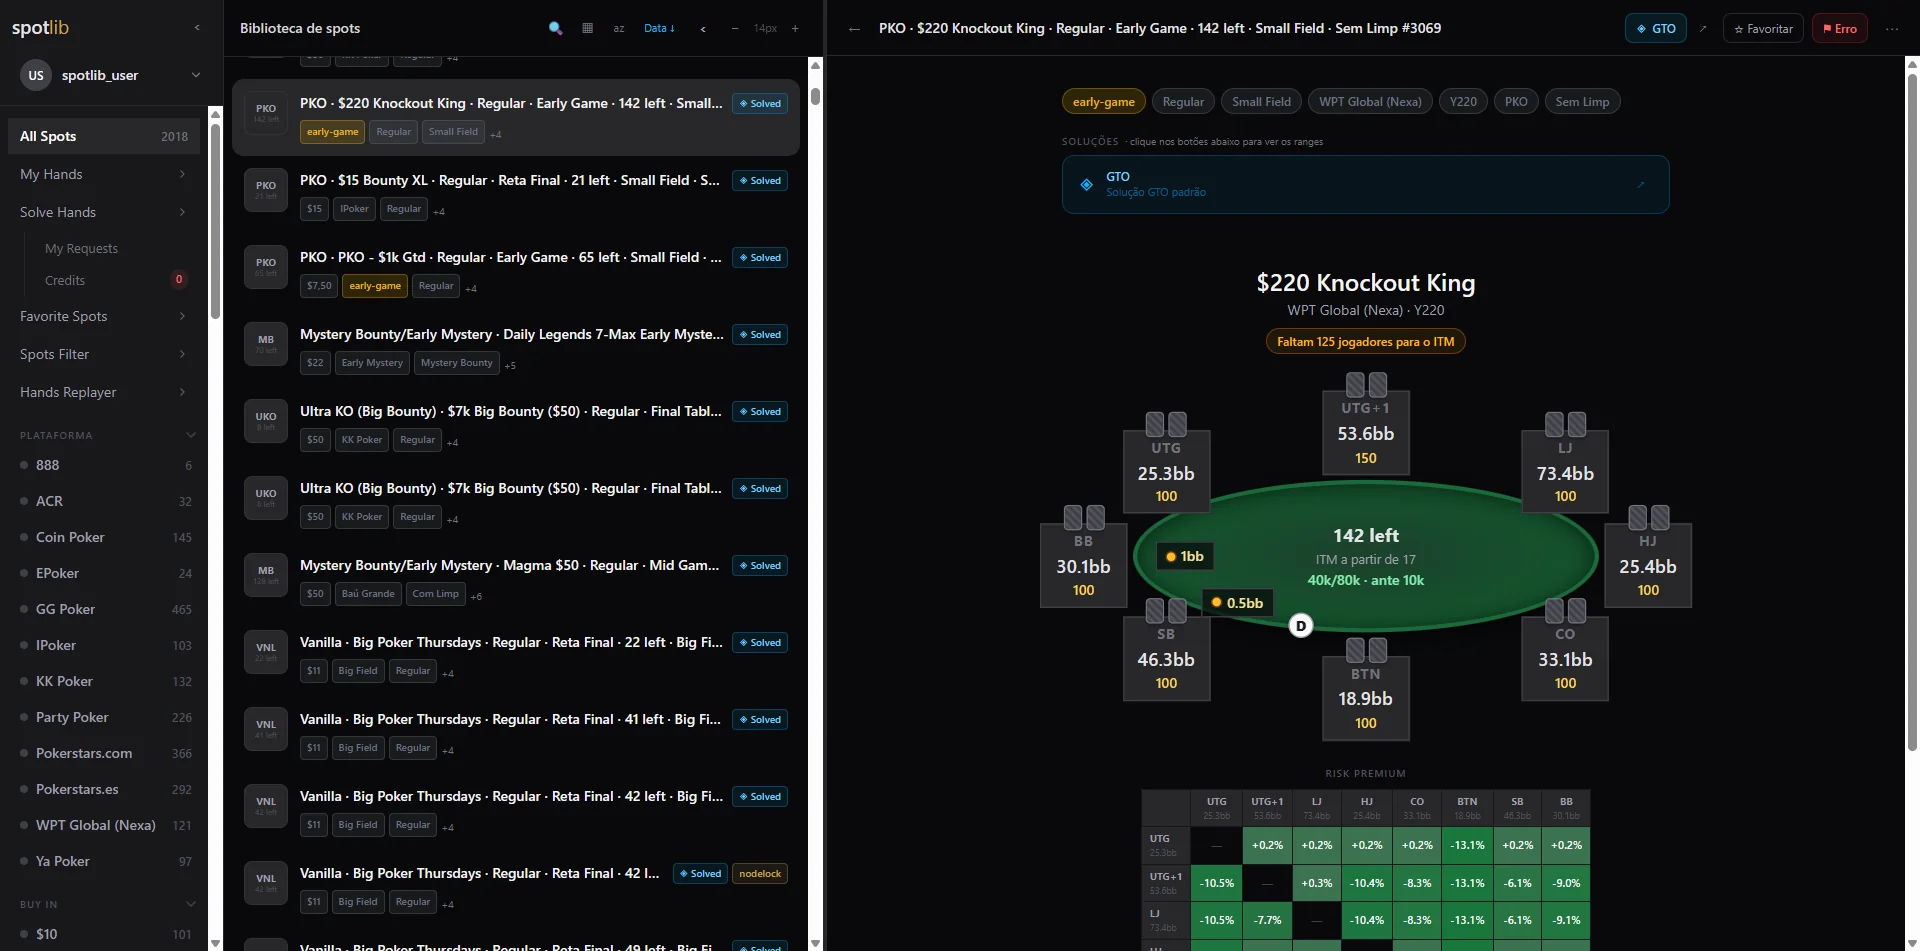Go back using the left arrow beside the spot title
Image resolution: width=1920 pixels, height=951 pixels.
click(854, 29)
